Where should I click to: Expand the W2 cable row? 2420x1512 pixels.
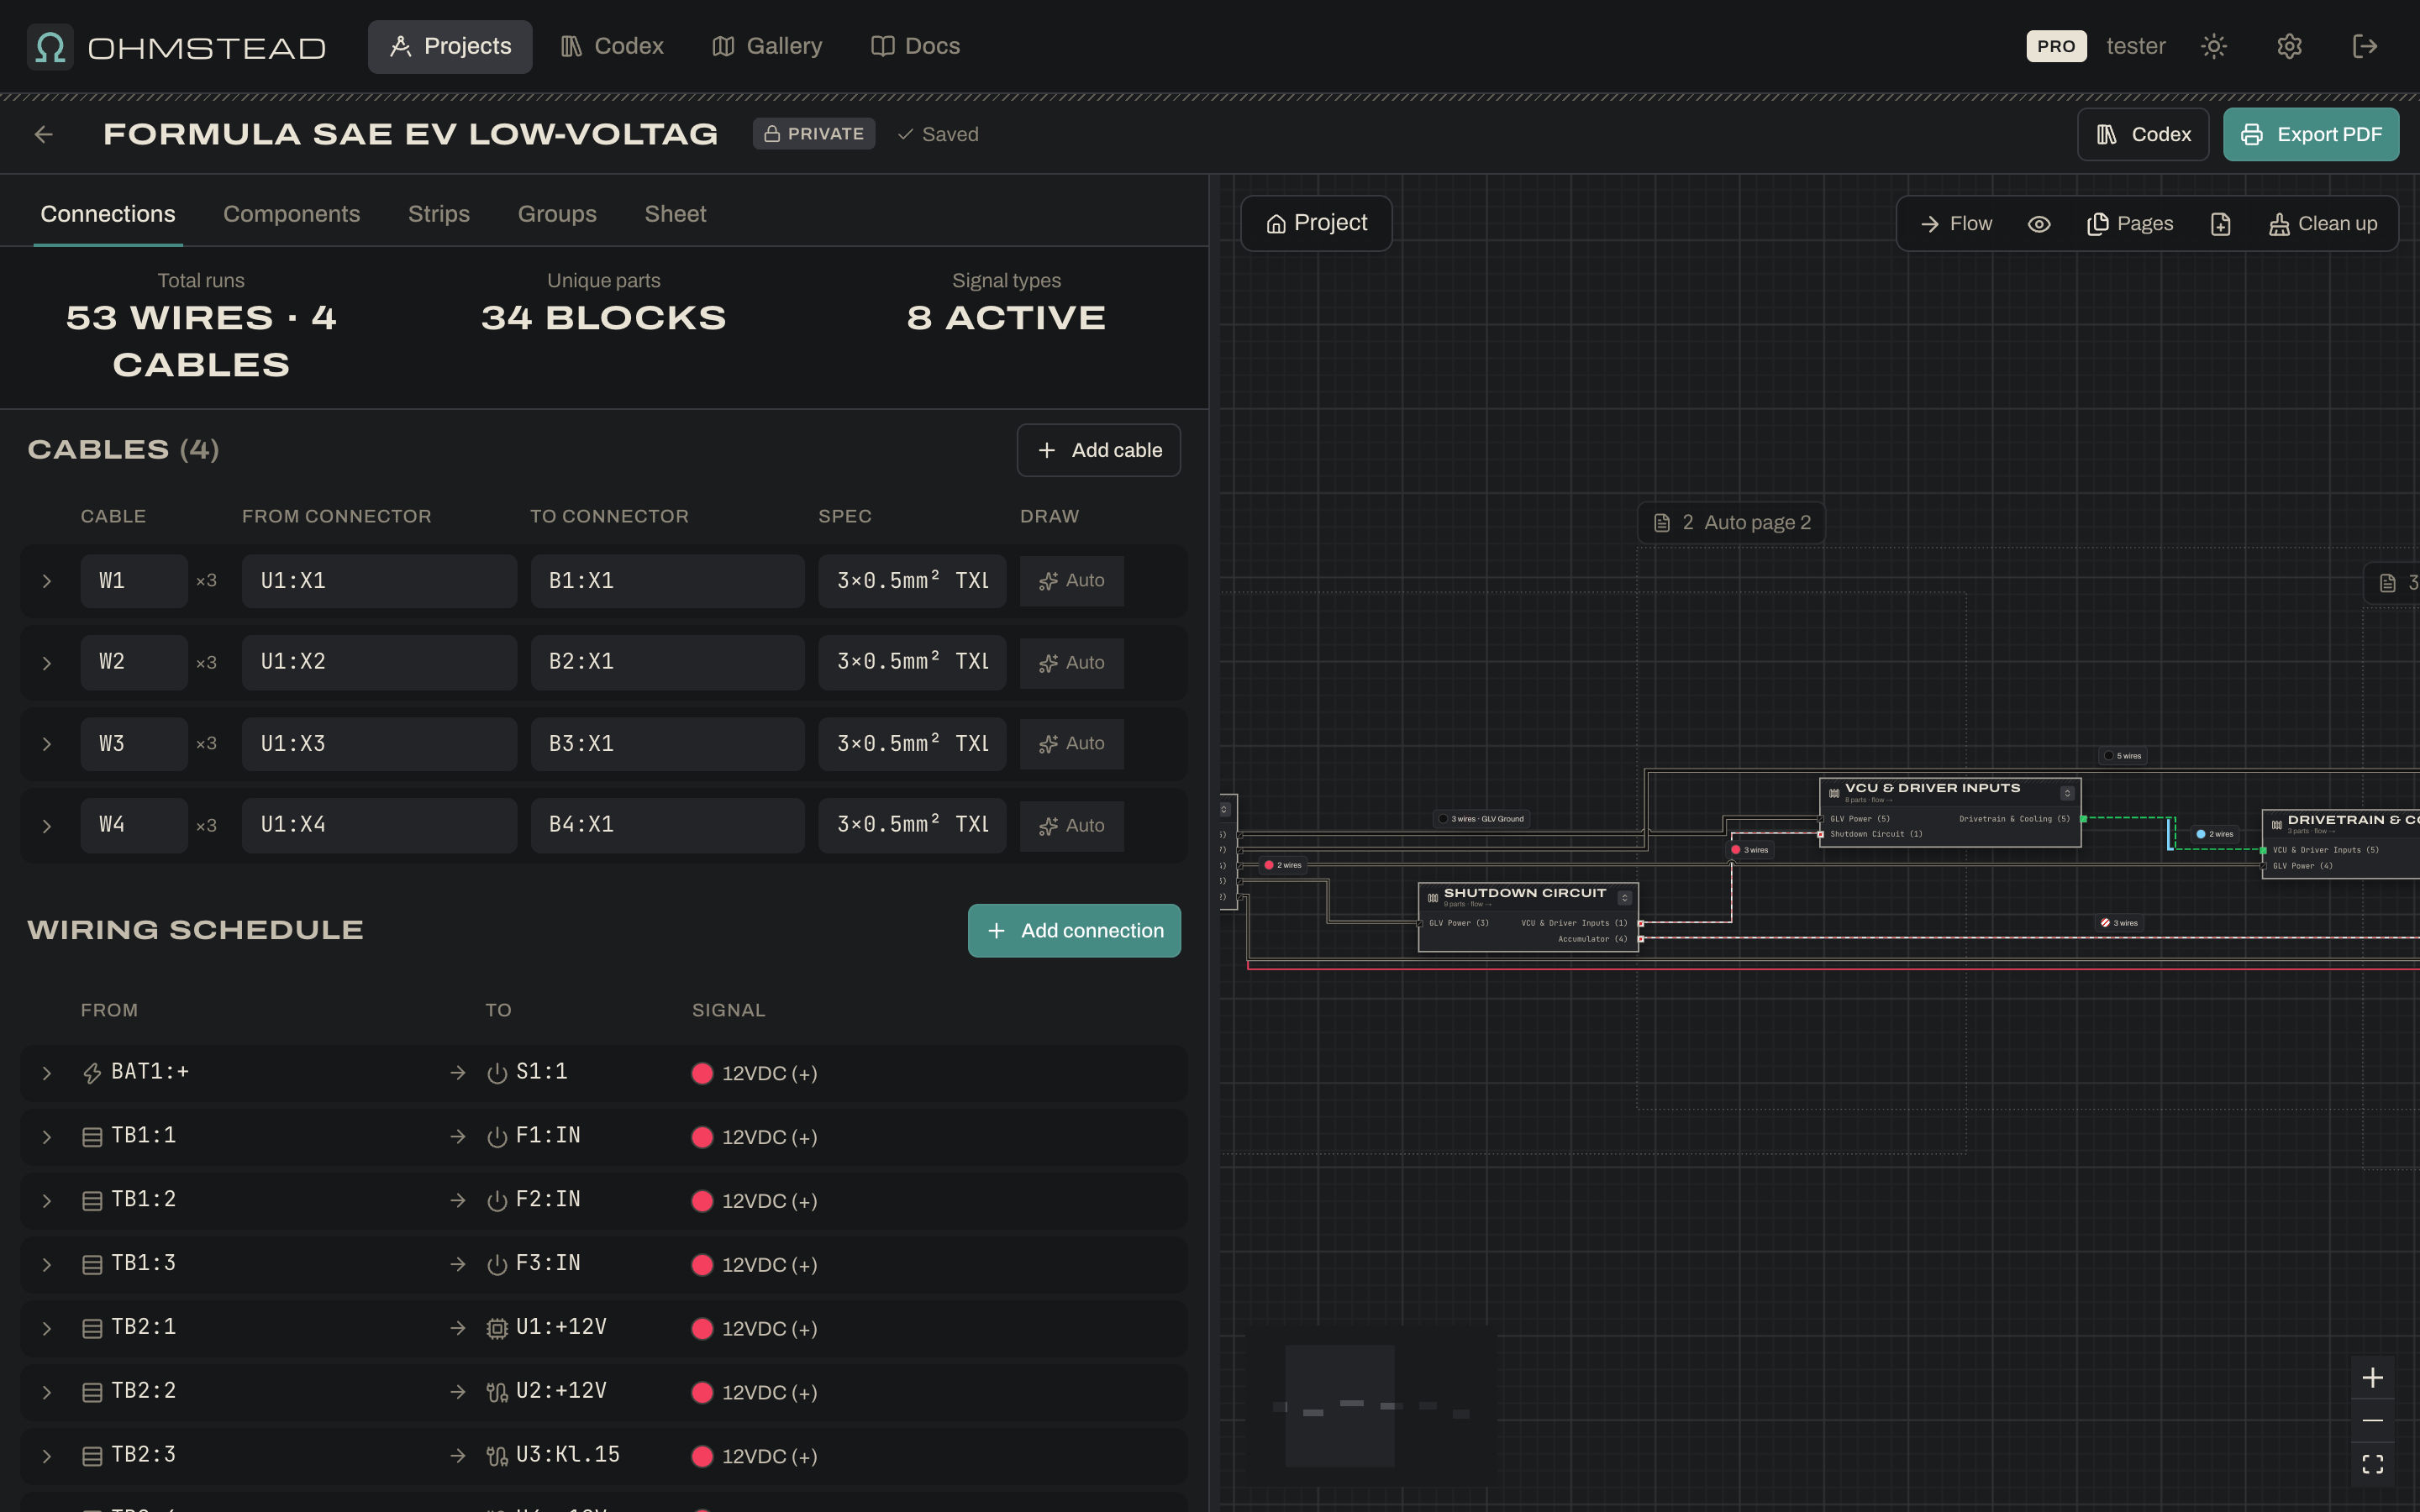[x=46, y=663]
